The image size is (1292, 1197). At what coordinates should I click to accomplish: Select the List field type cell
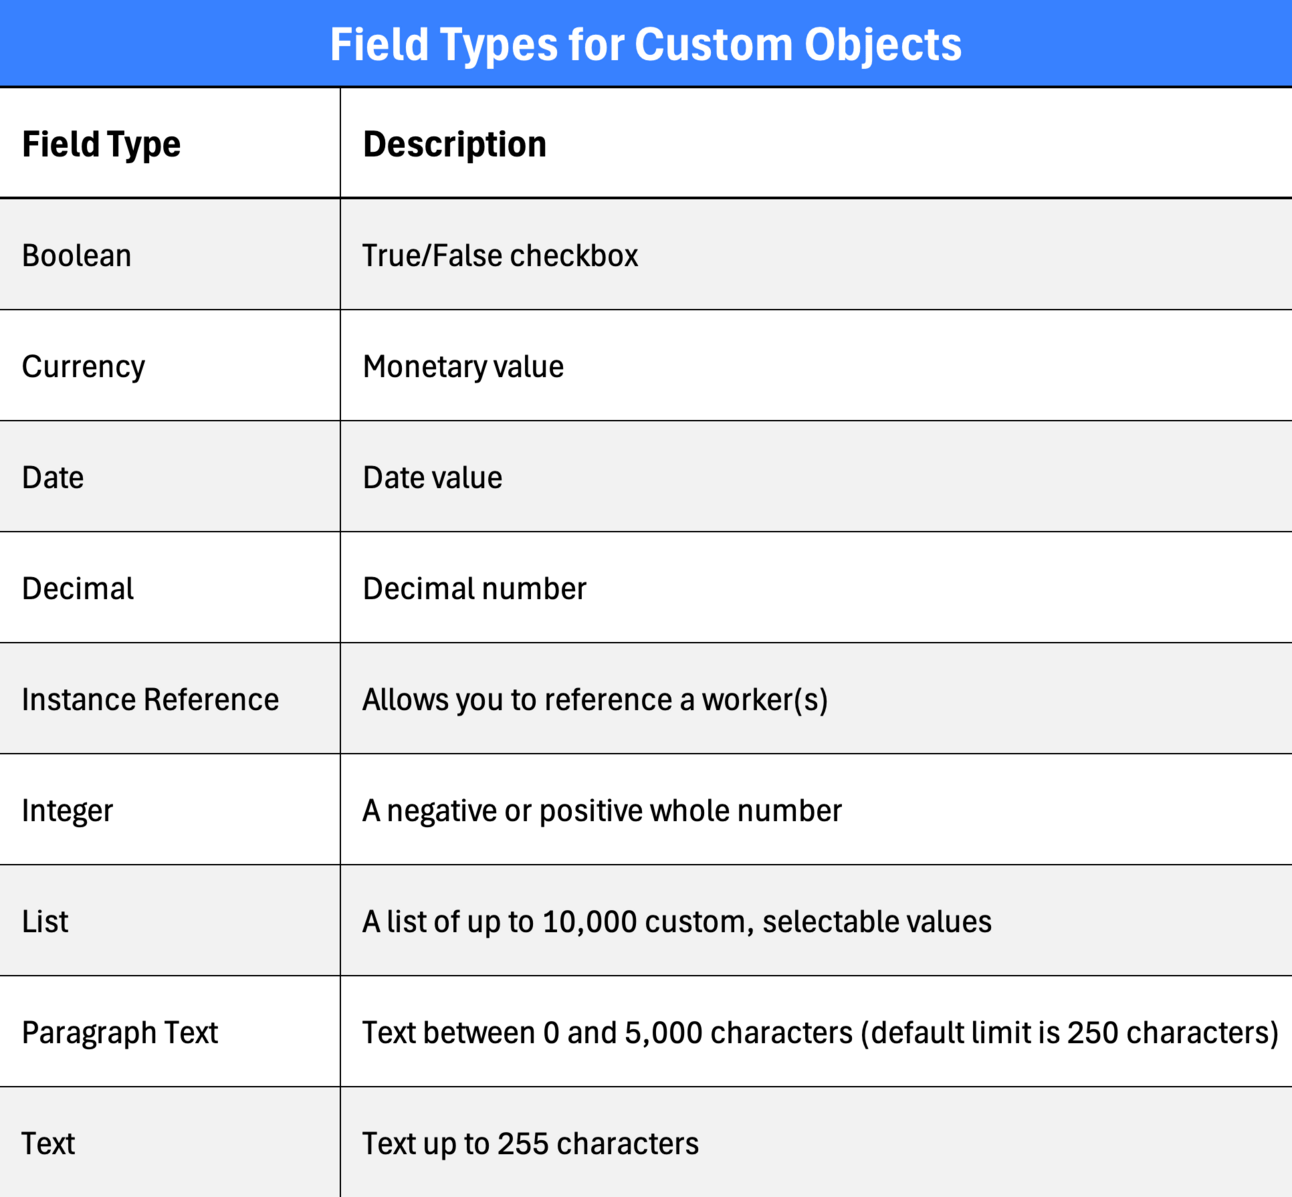click(x=45, y=921)
